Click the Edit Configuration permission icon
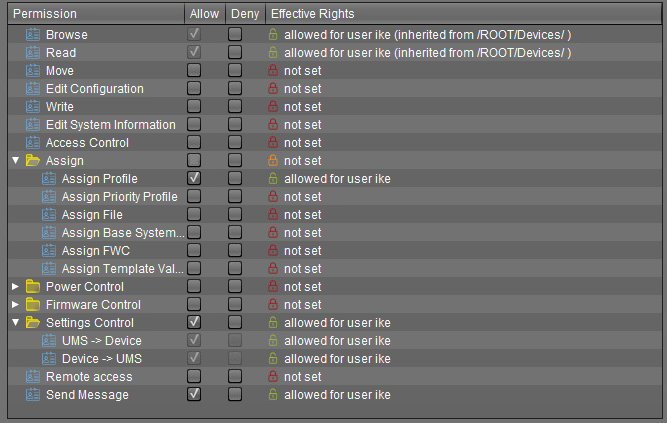 32,89
